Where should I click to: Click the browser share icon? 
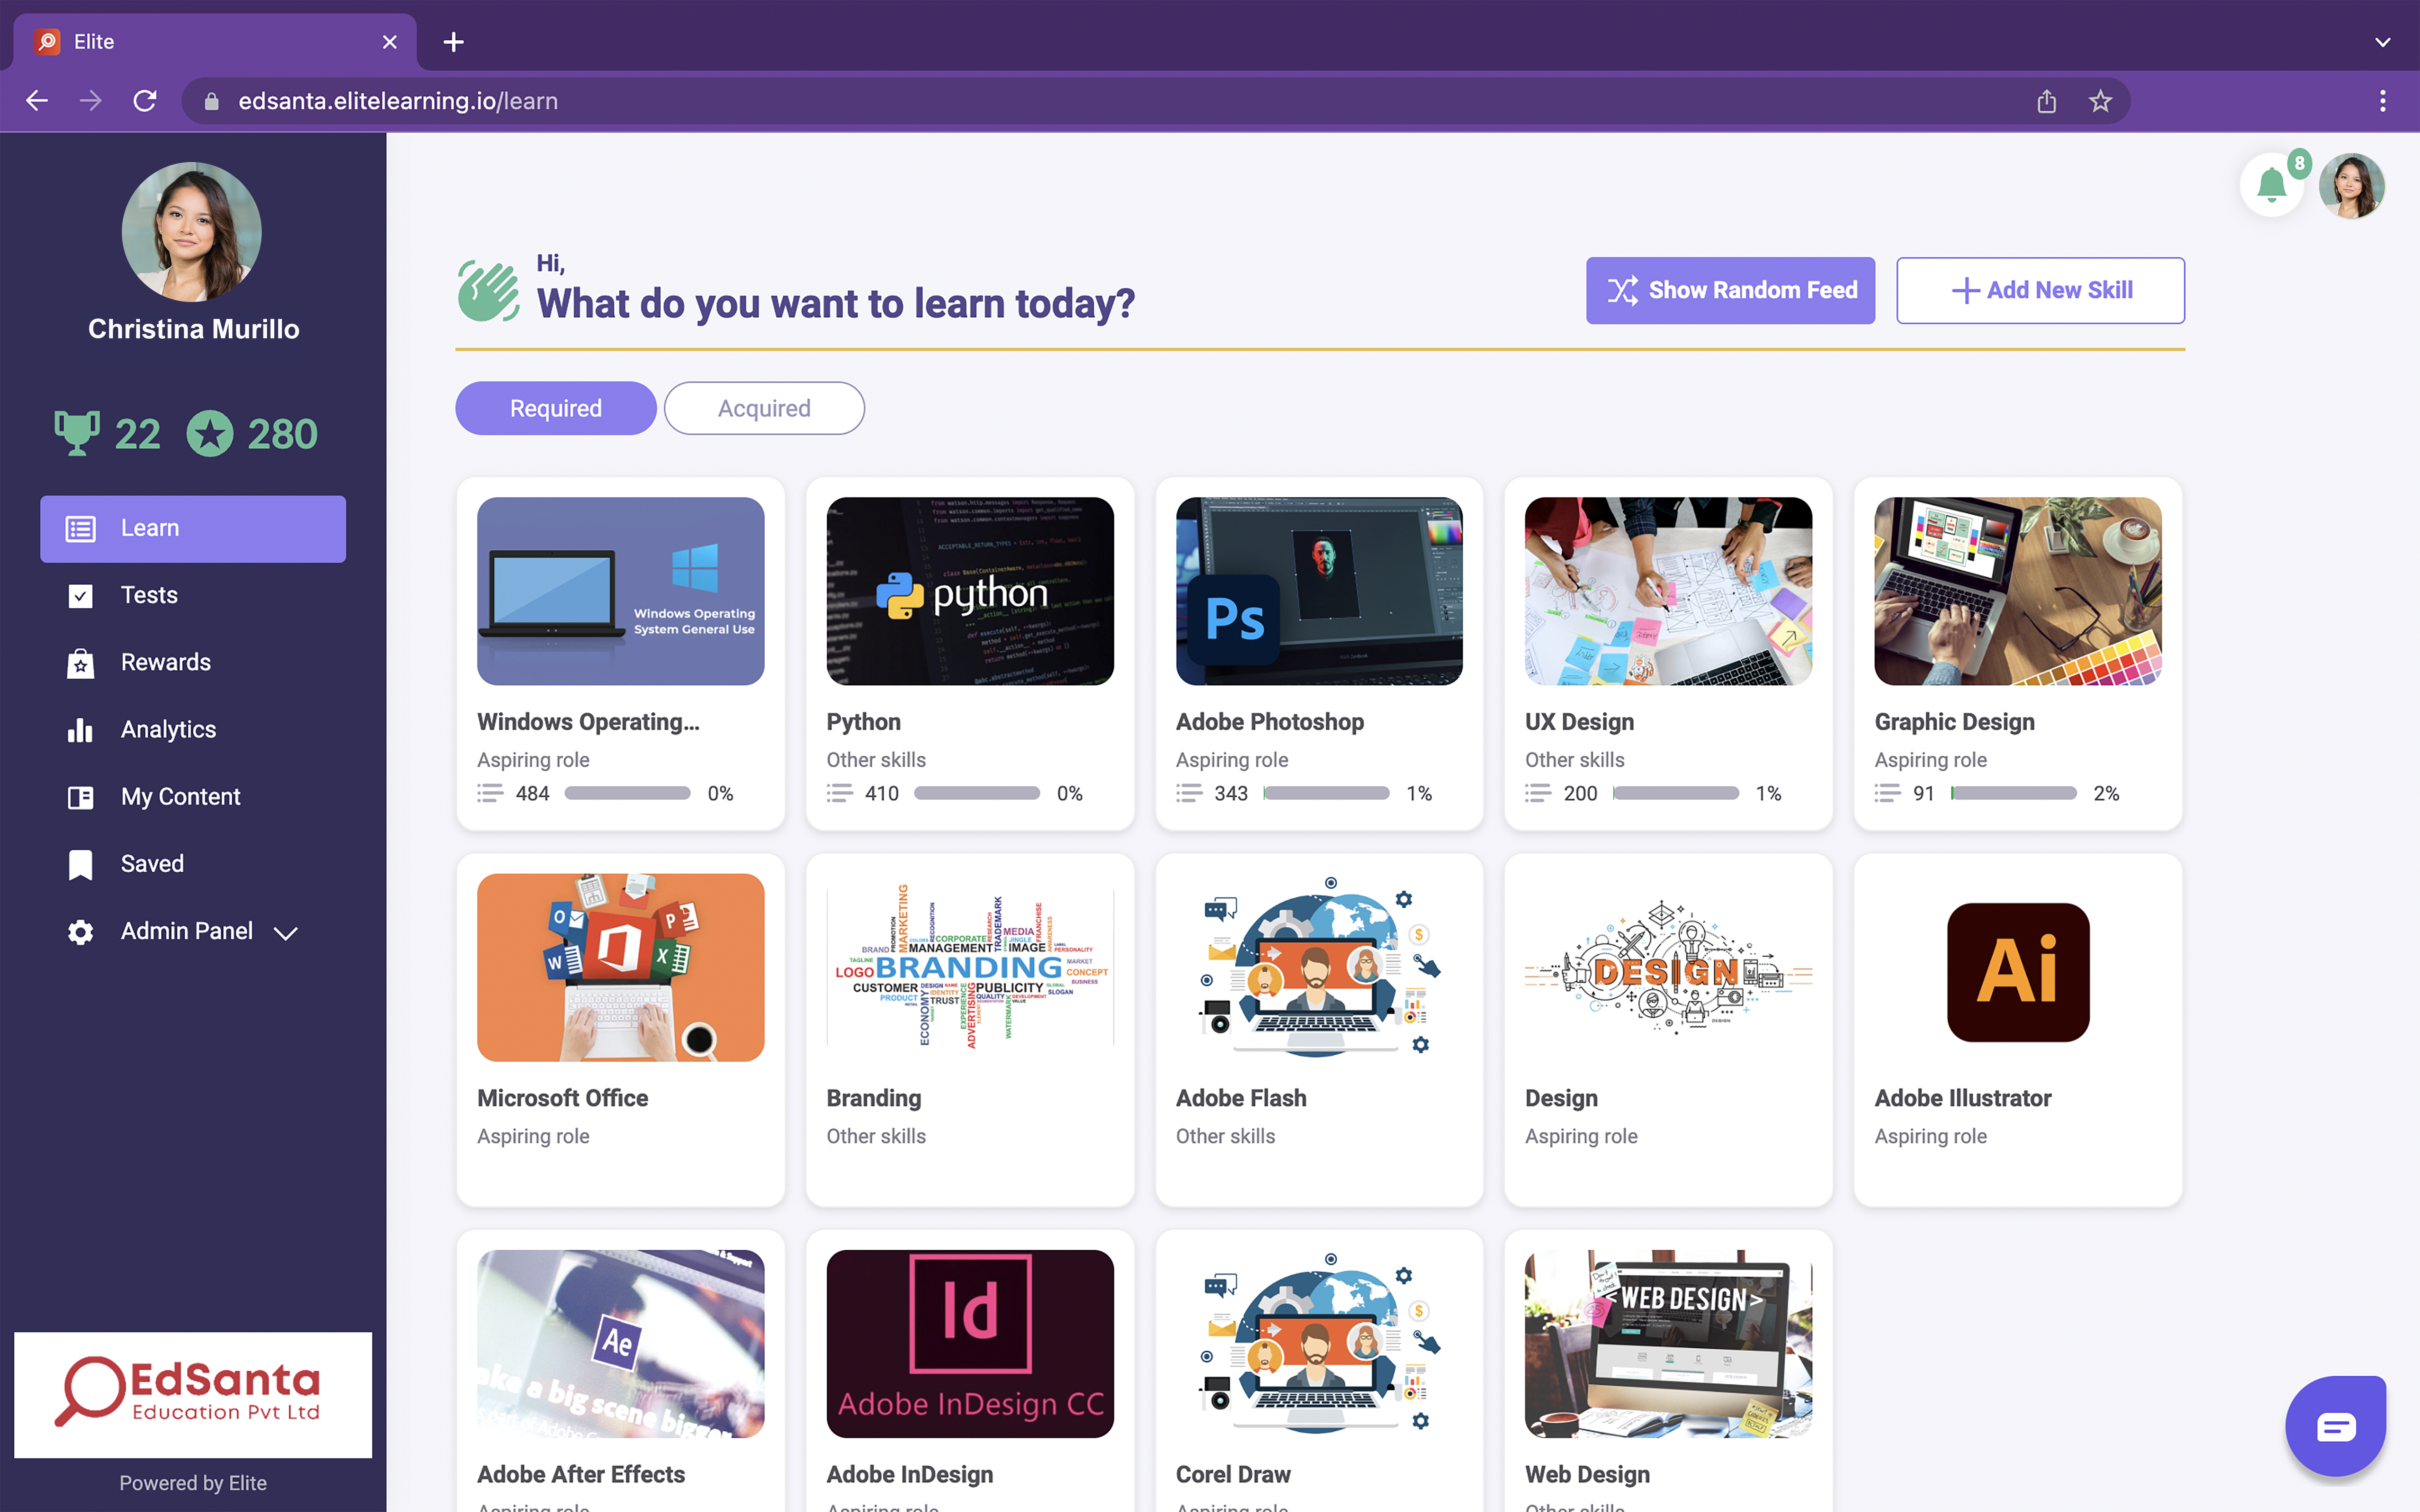(2046, 101)
